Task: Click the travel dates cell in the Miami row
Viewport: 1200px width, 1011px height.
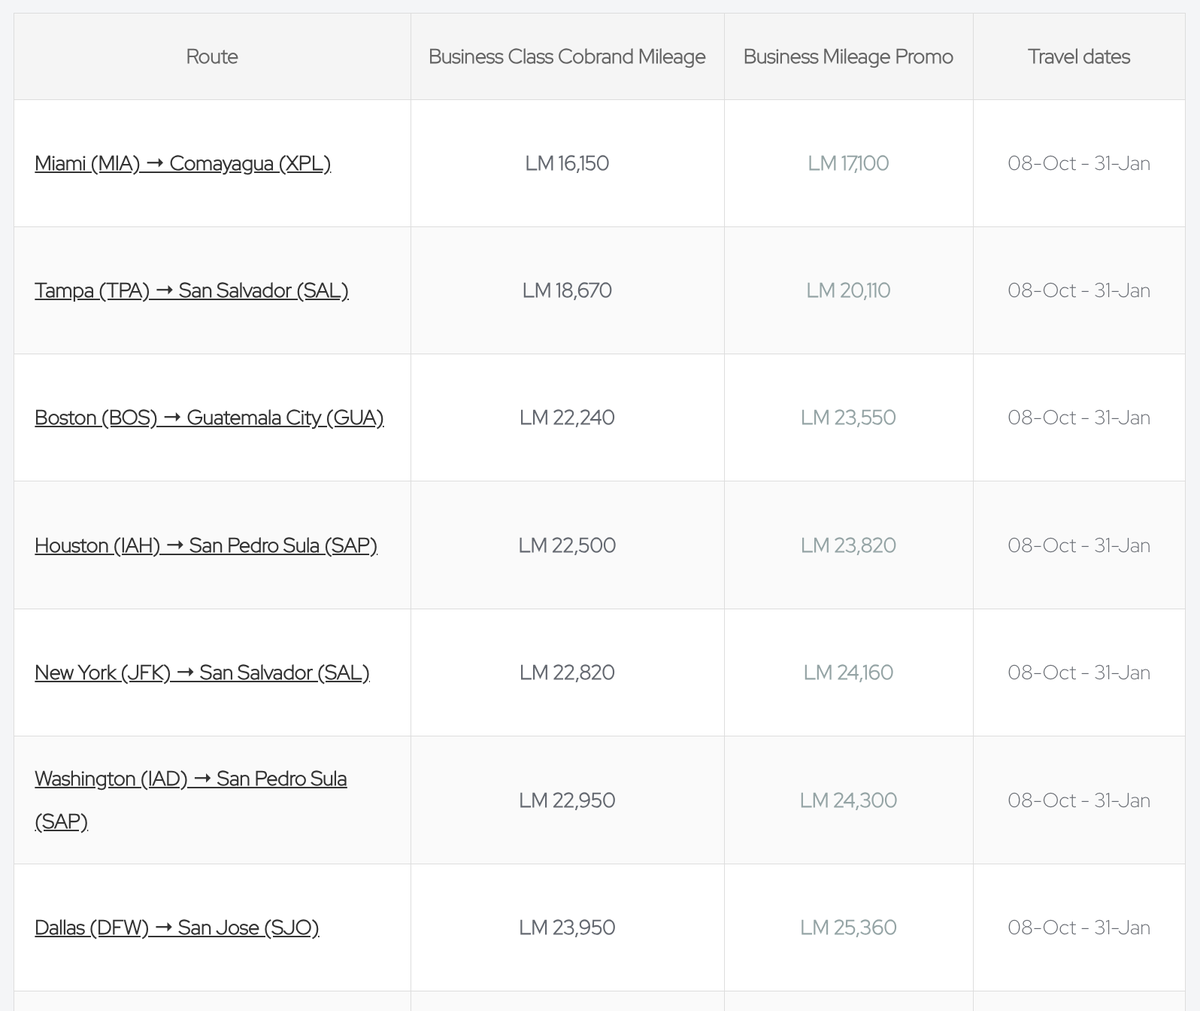Action: click(1078, 163)
